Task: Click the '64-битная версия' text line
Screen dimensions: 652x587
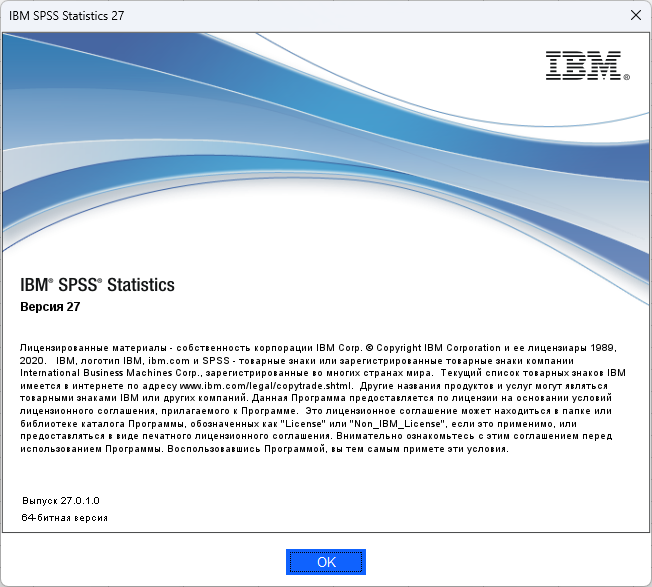Action: coord(64,518)
